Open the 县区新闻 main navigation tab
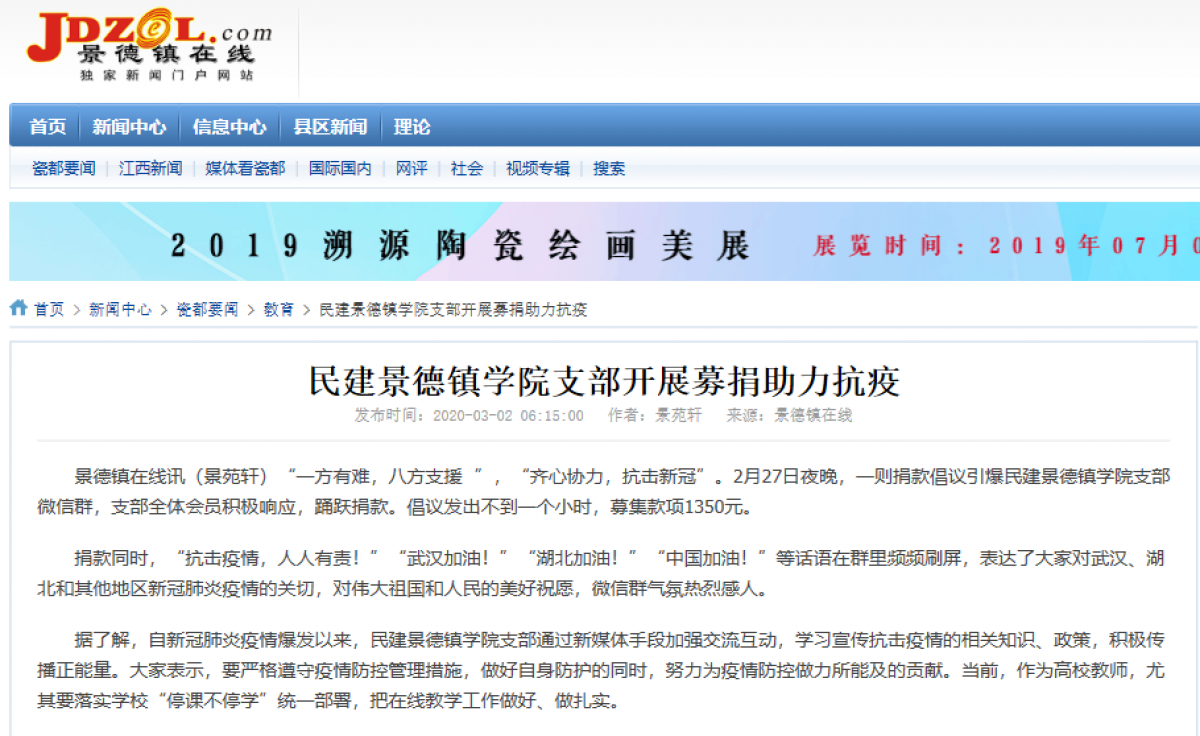The width and height of the screenshot is (1200, 736). [330, 127]
